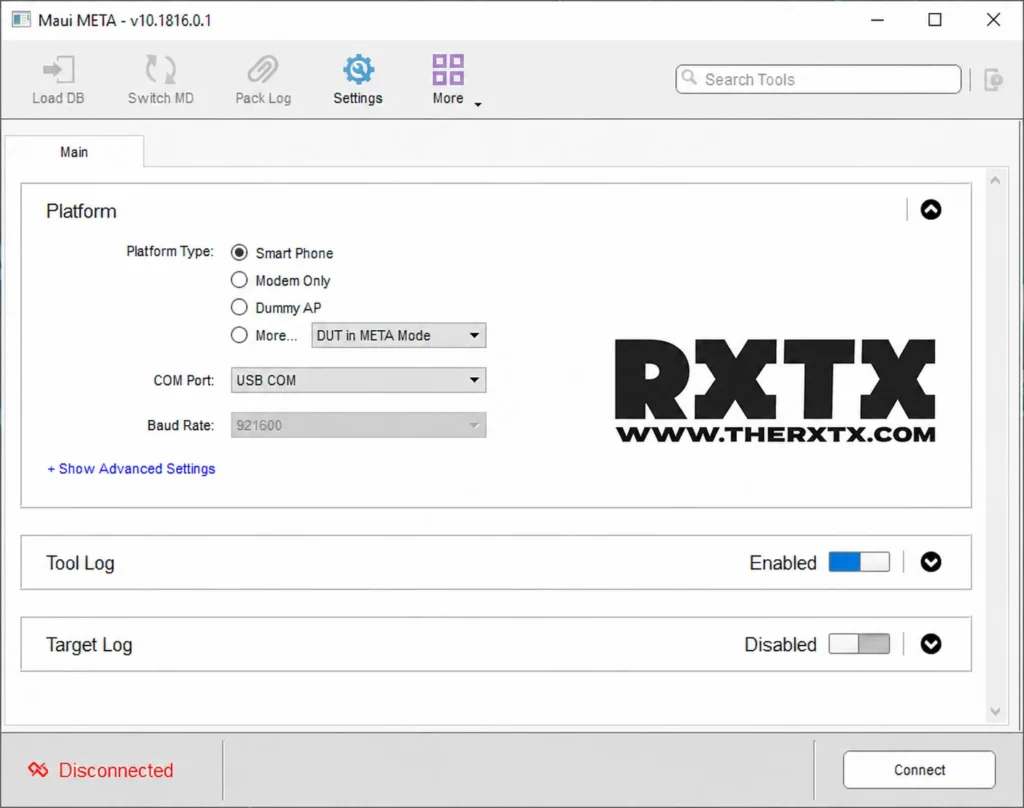Click the Switch MD icon
Viewport: 1024px width, 808px height.
click(x=160, y=70)
